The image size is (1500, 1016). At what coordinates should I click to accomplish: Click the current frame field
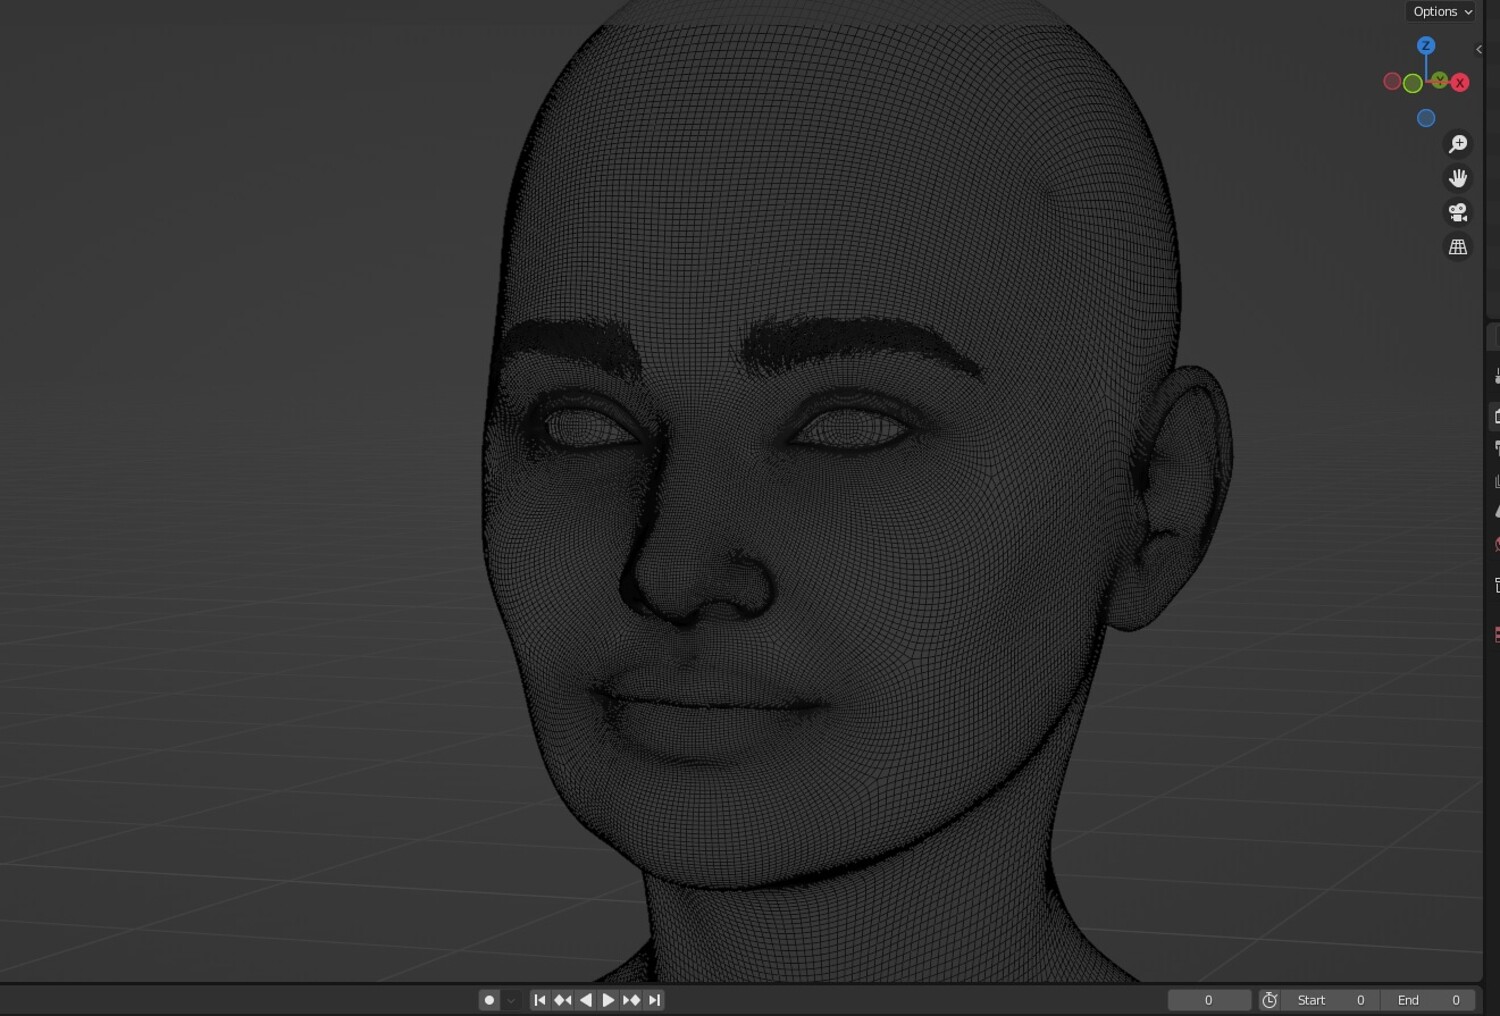coord(1209,1000)
